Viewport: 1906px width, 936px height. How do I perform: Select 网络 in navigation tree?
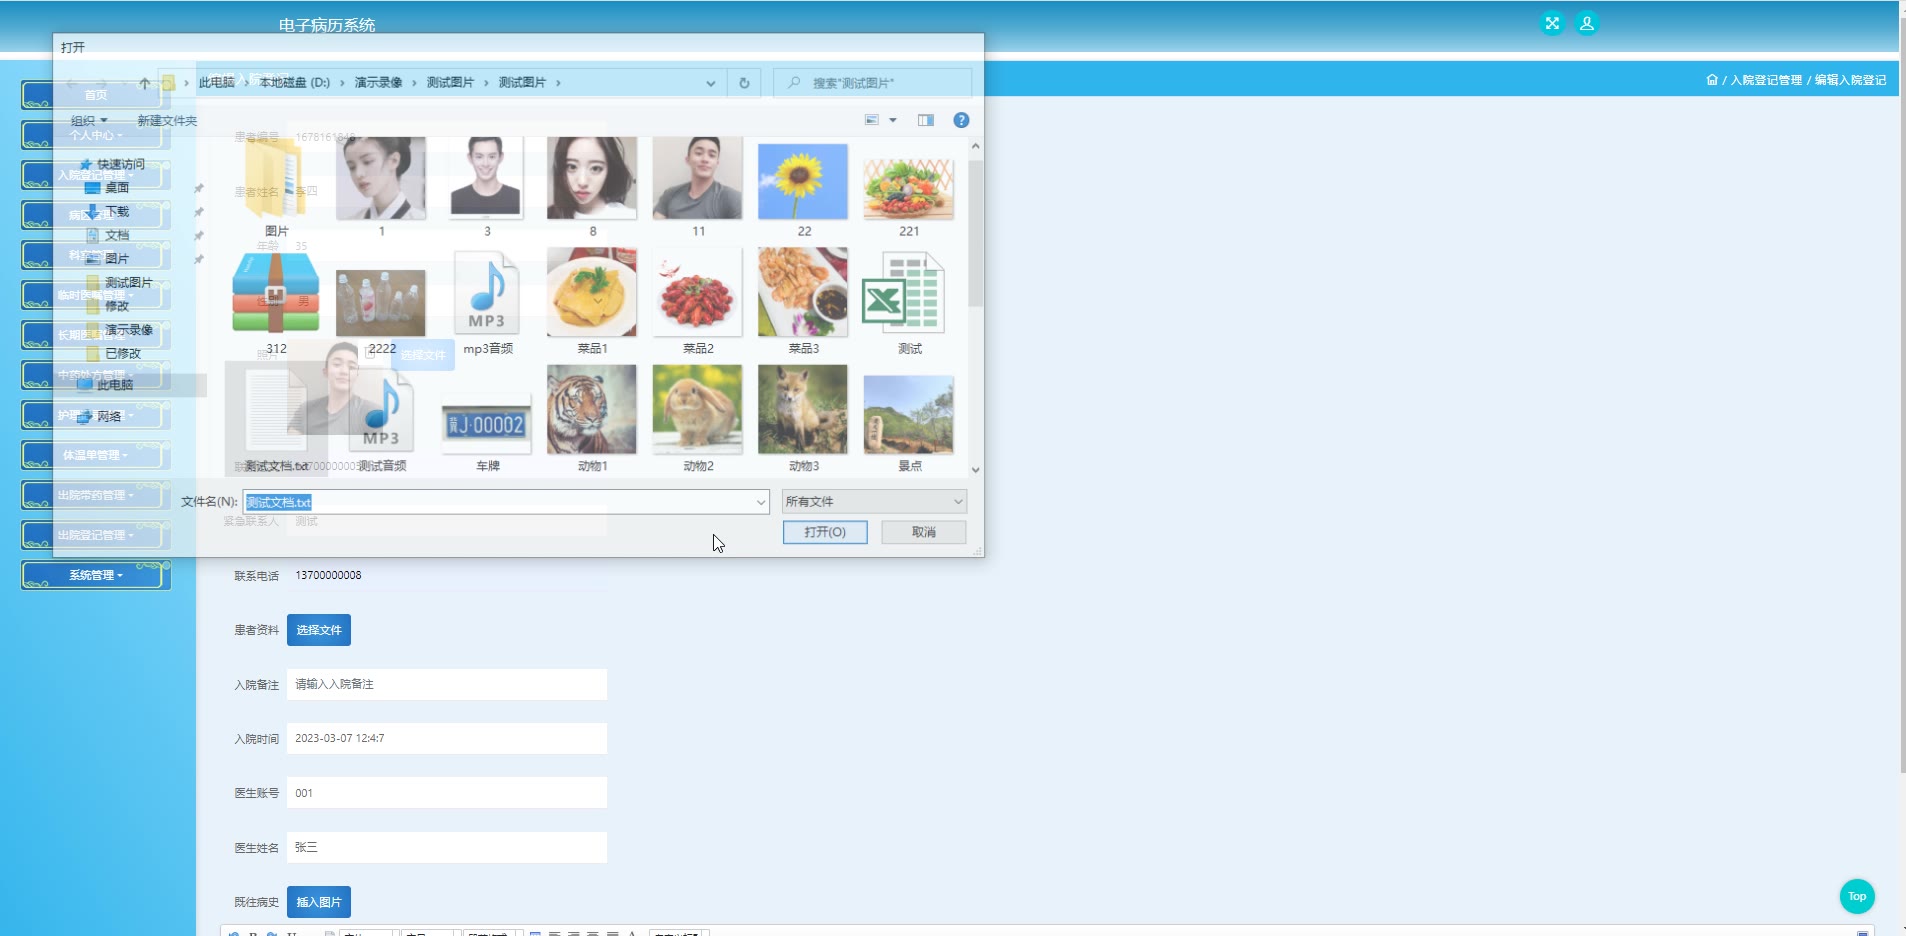point(99,416)
